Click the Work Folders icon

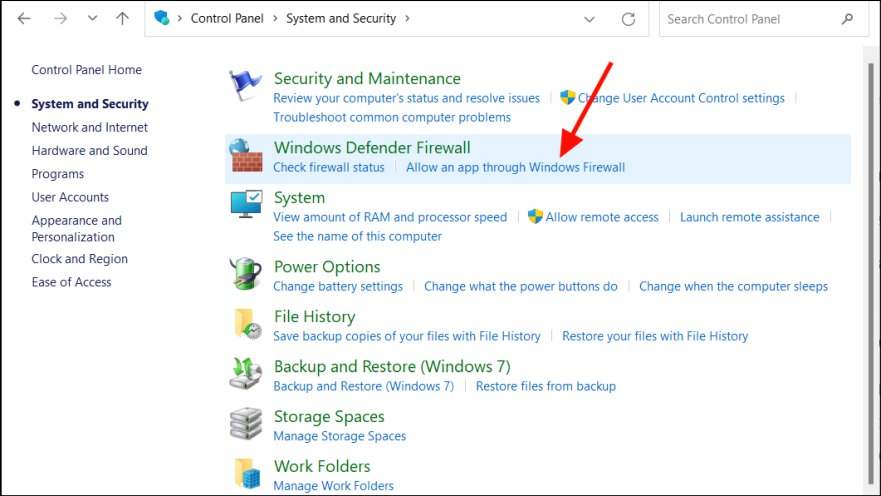click(247, 474)
